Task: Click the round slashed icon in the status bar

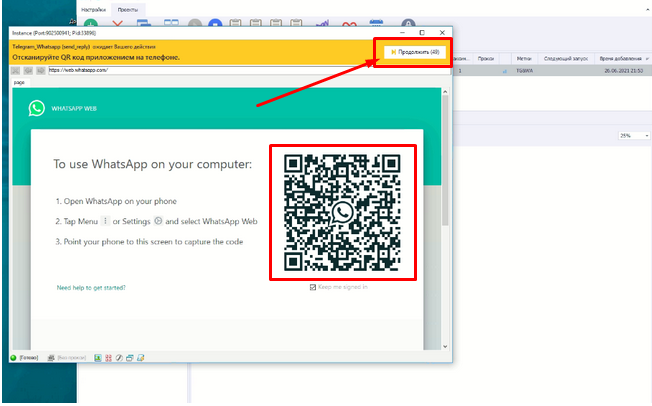Action: [x=119, y=358]
